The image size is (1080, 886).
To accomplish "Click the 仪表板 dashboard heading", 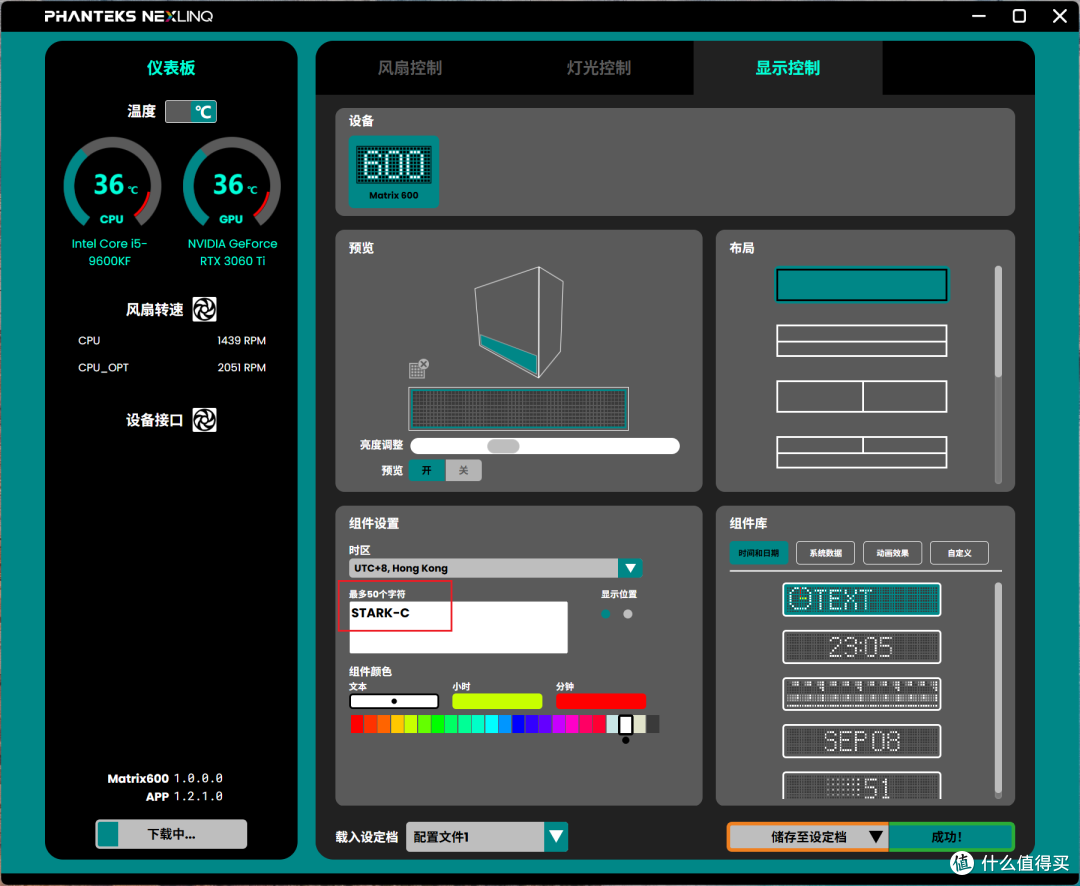I will pos(171,68).
